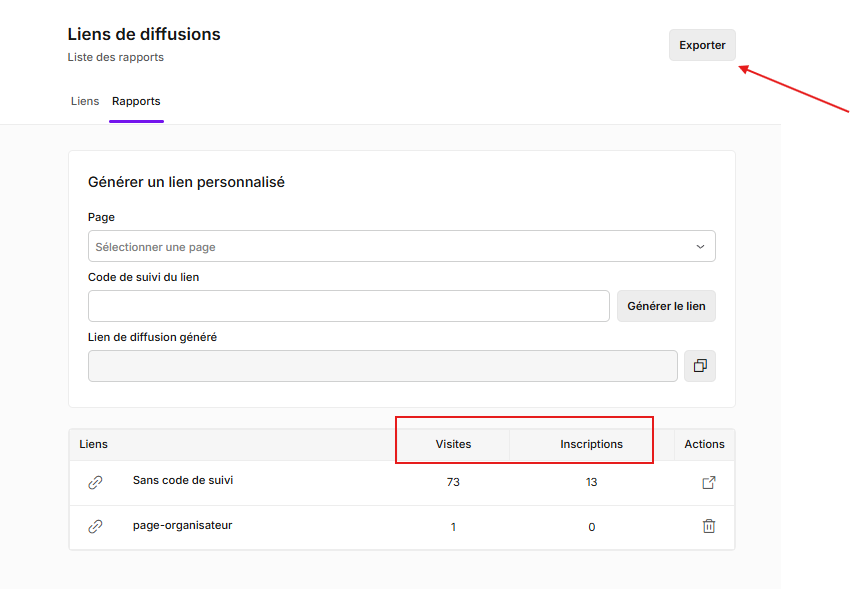Focus the Code de suivi du lien field
The image size is (850, 589).
(x=348, y=306)
